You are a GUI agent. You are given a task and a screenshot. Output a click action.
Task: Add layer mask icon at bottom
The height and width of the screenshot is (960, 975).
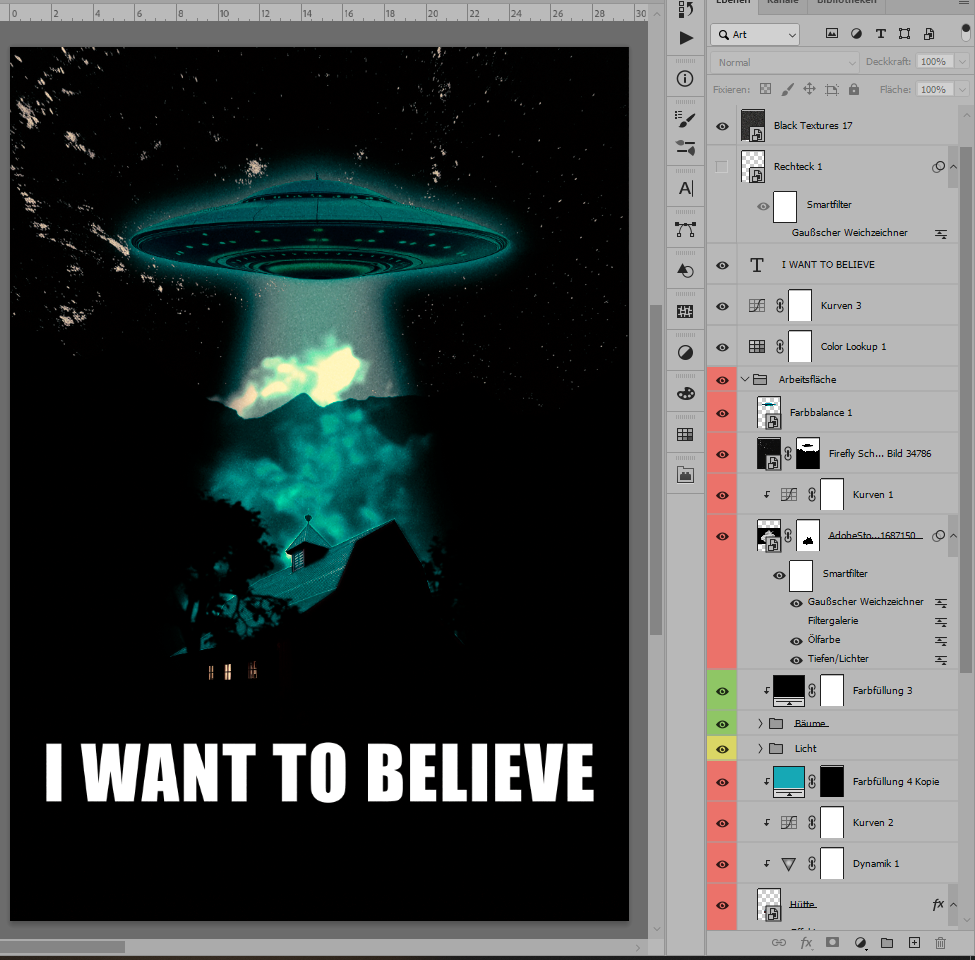click(832, 943)
